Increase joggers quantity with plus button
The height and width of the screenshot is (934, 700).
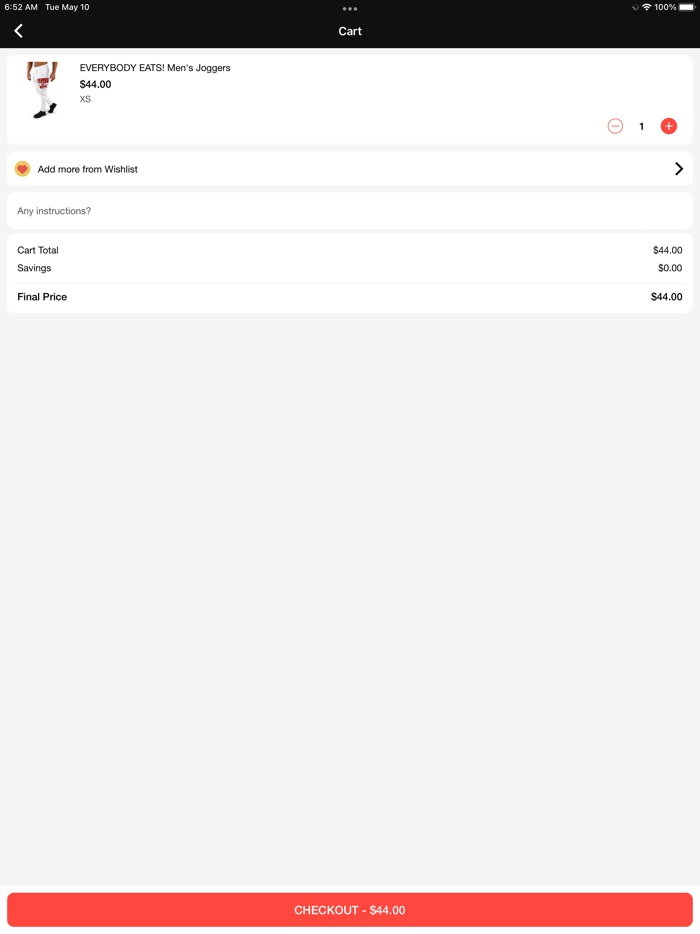pyautogui.click(x=669, y=126)
